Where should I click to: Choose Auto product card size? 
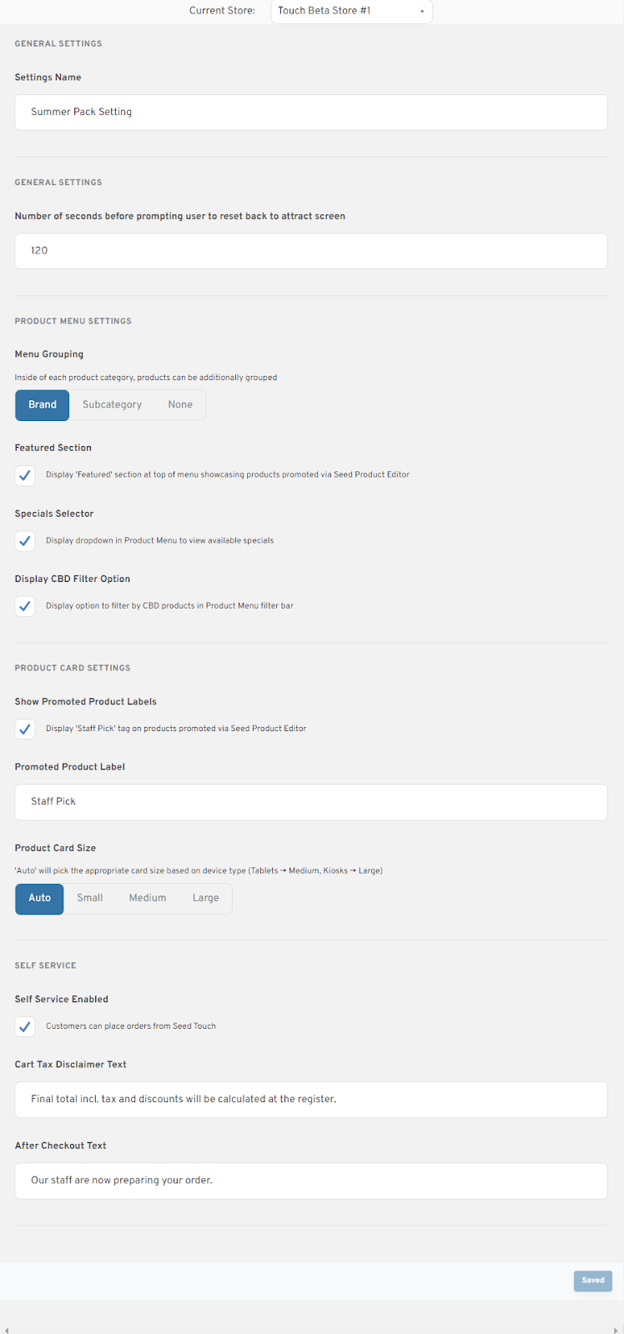coord(39,898)
